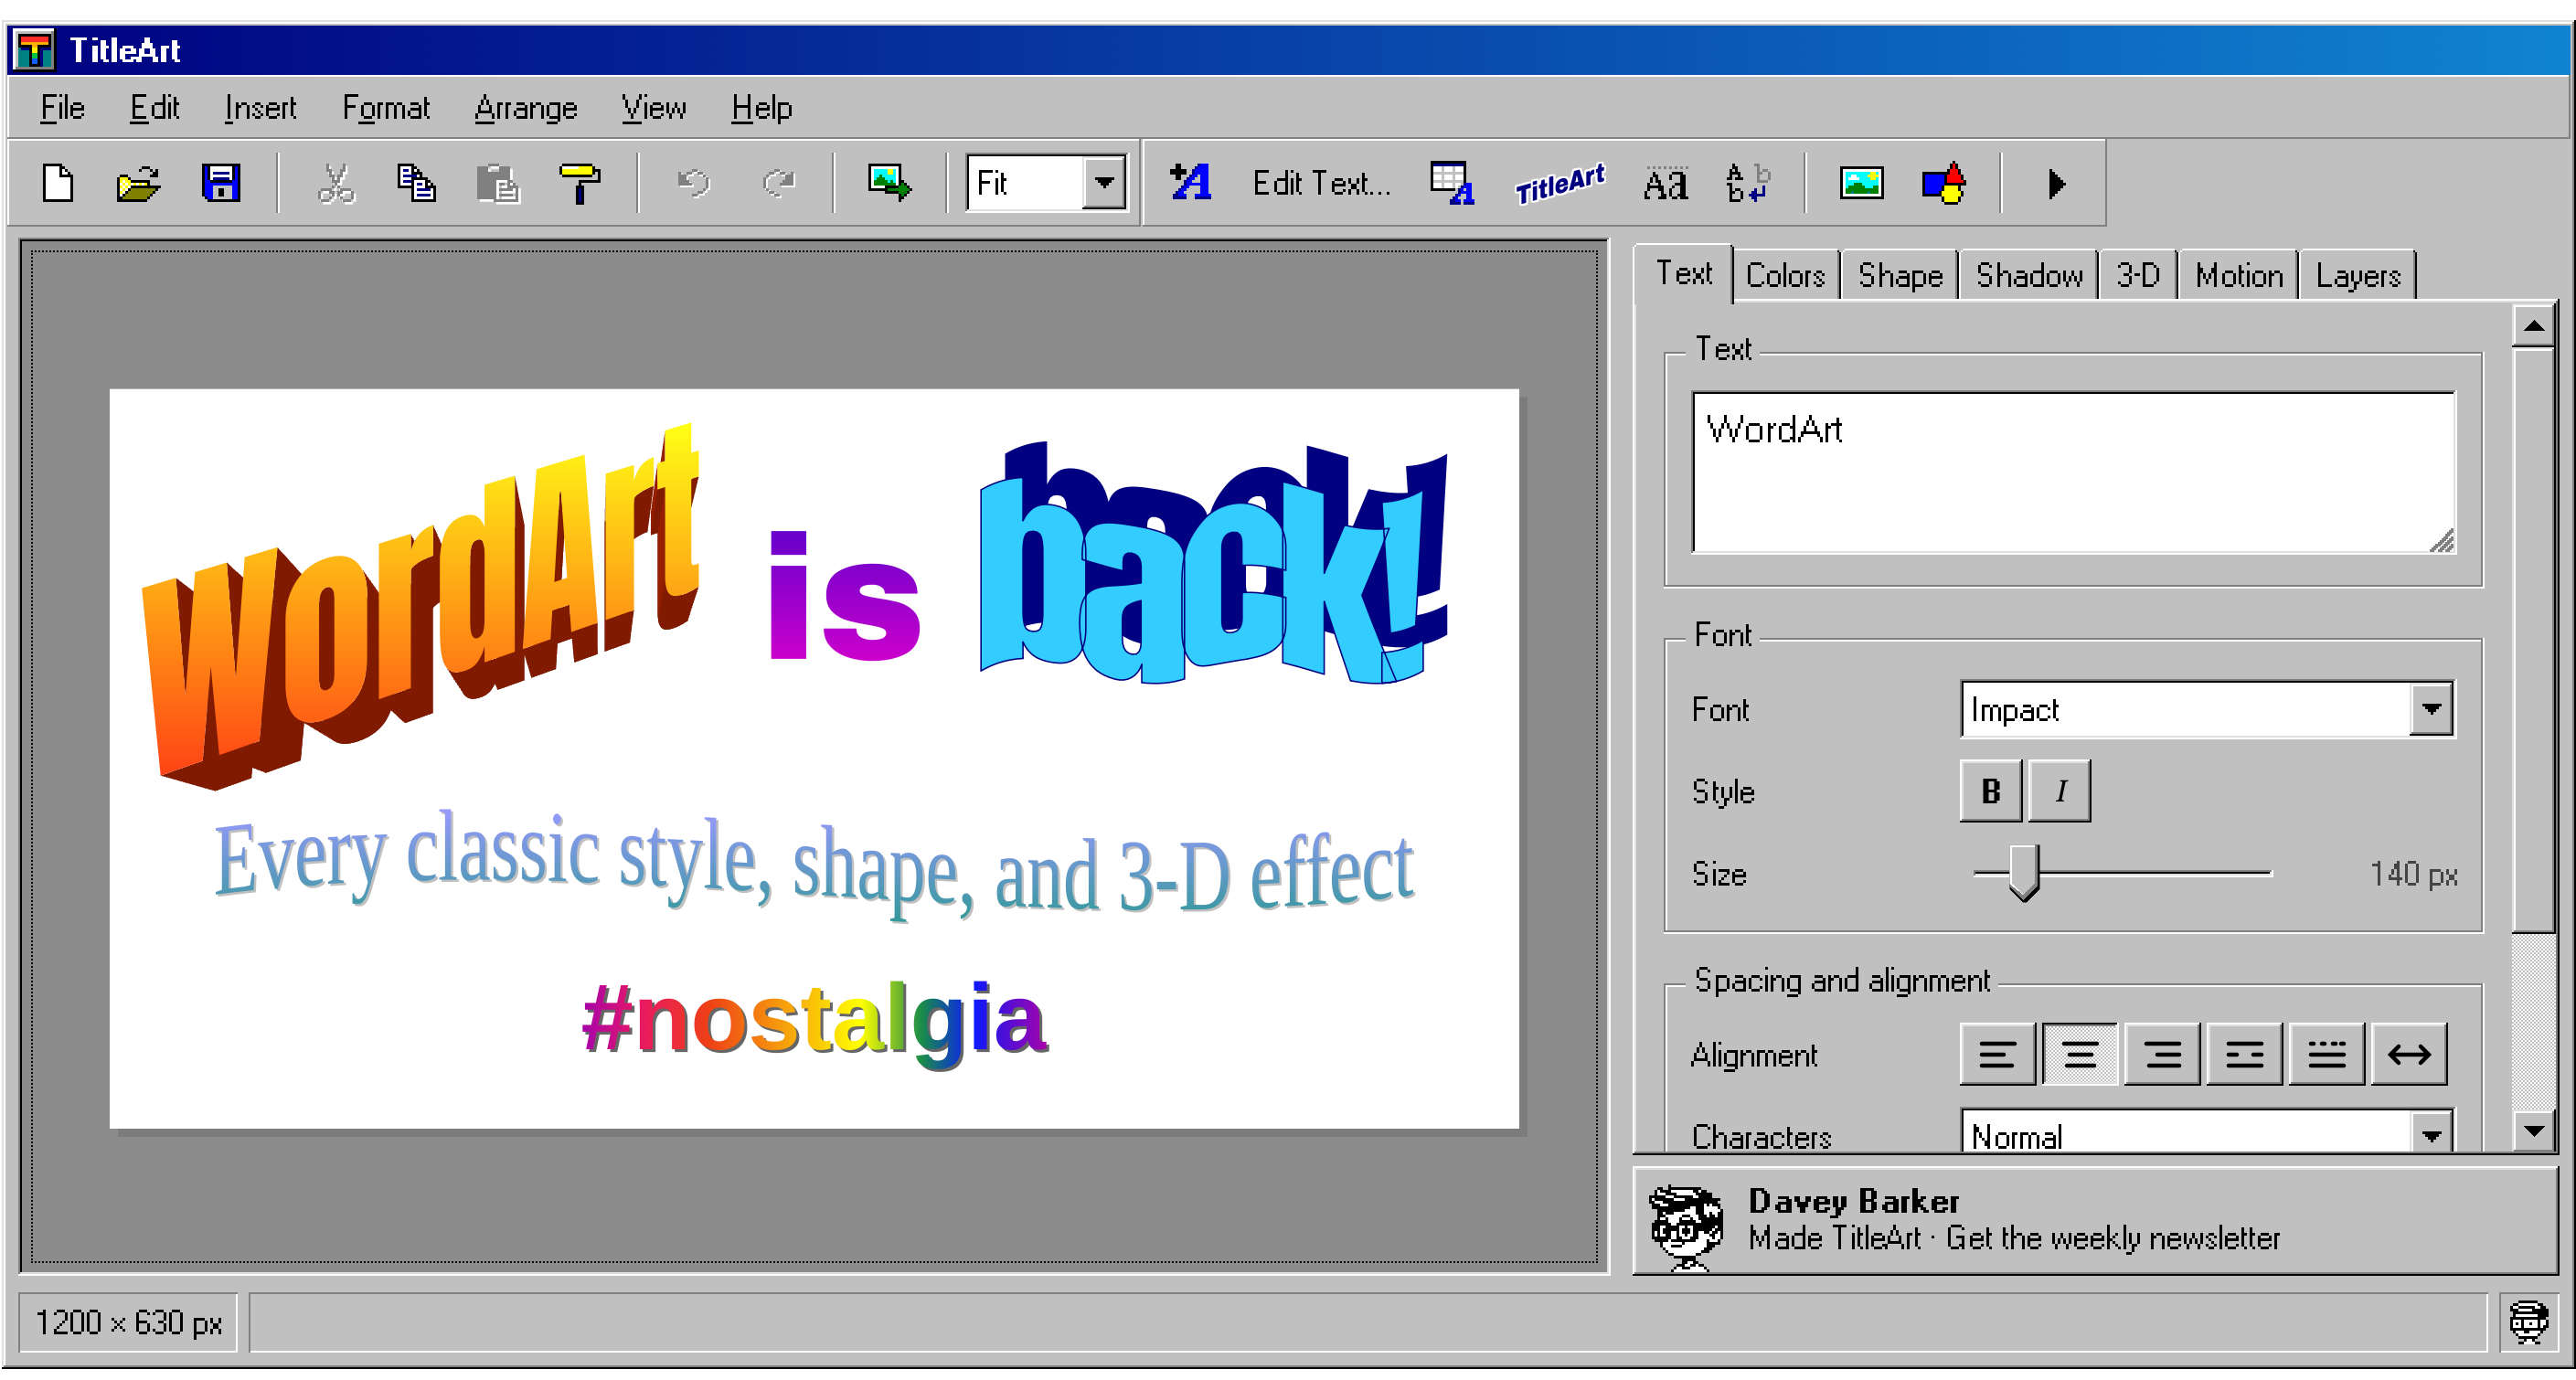2576x1380 pixels.
Task: Set alignment to left
Action: (x=1997, y=1054)
